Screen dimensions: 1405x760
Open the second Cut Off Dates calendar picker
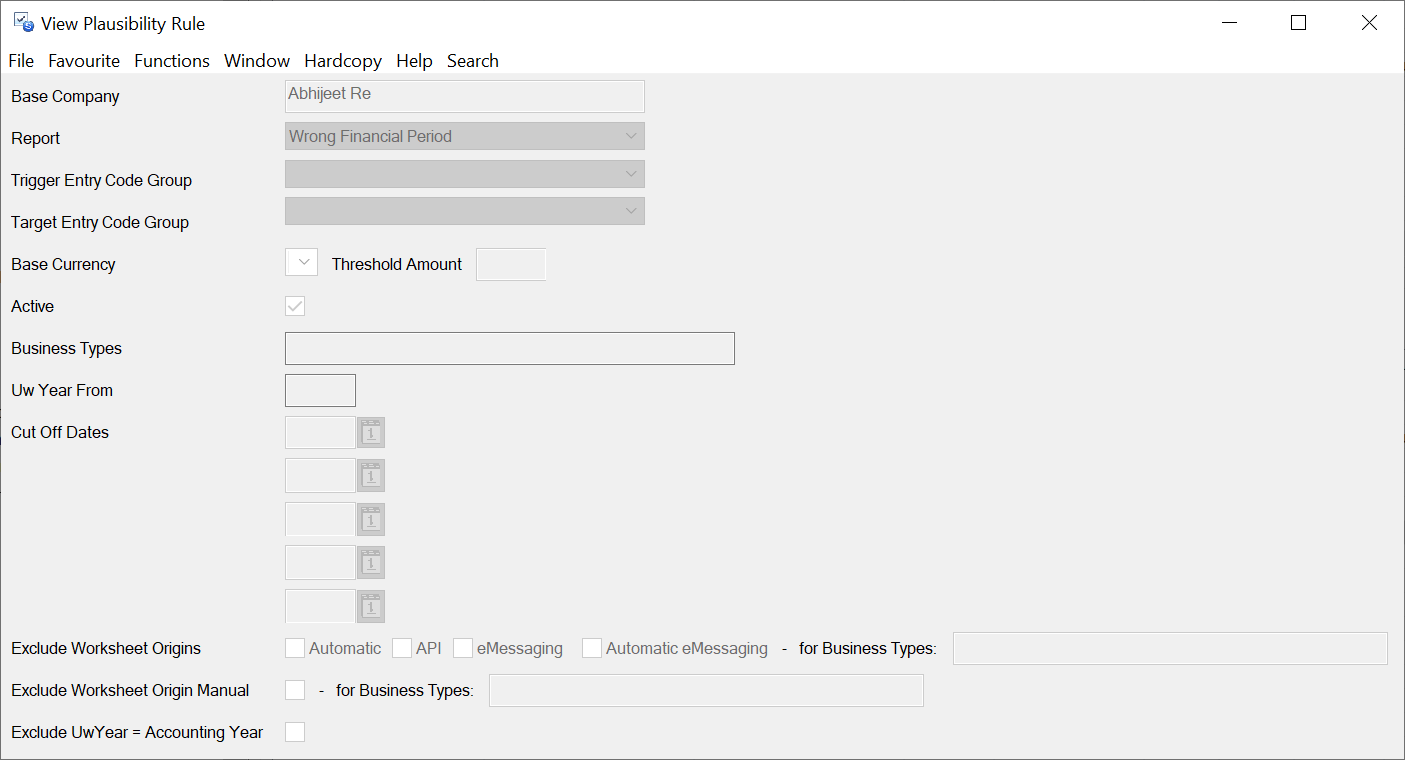pos(371,476)
